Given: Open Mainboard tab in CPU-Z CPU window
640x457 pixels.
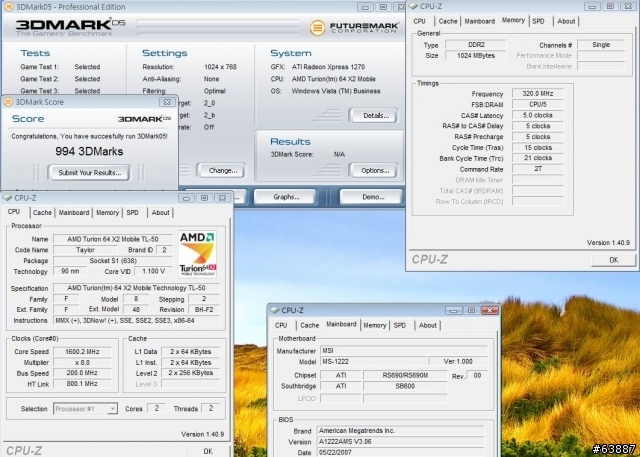Looking at the screenshot, I should click(74, 213).
